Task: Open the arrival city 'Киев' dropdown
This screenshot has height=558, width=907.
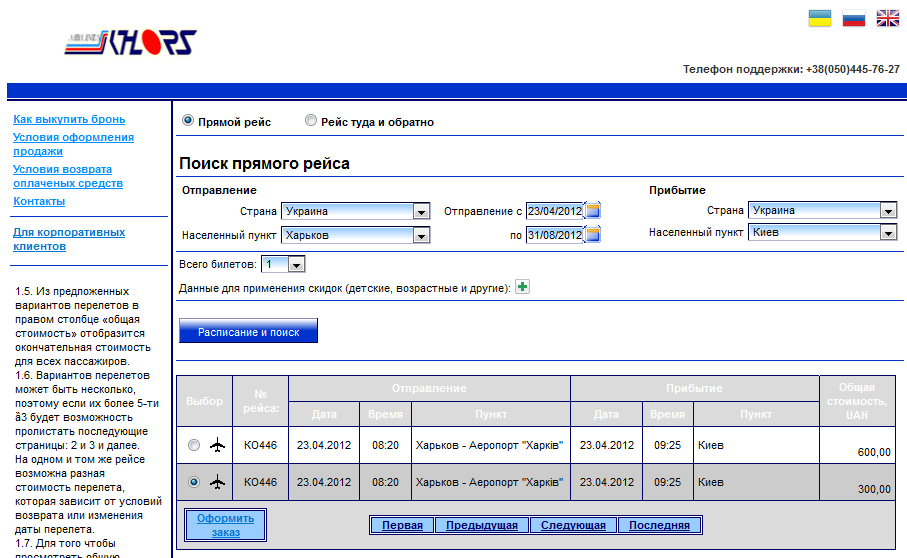Action: click(888, 232)
